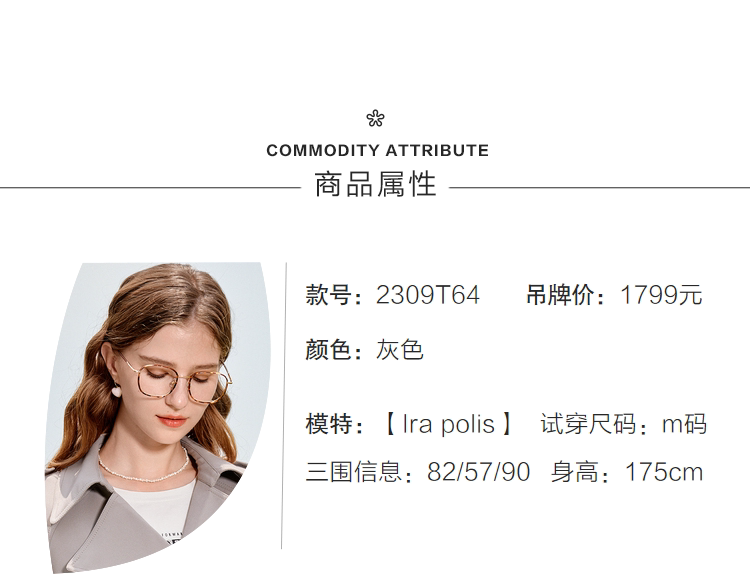Image resolution: width=750 pixels, height=574 pixels.
Task: Select the m码 size value
Action: click(x=684, y=424)
